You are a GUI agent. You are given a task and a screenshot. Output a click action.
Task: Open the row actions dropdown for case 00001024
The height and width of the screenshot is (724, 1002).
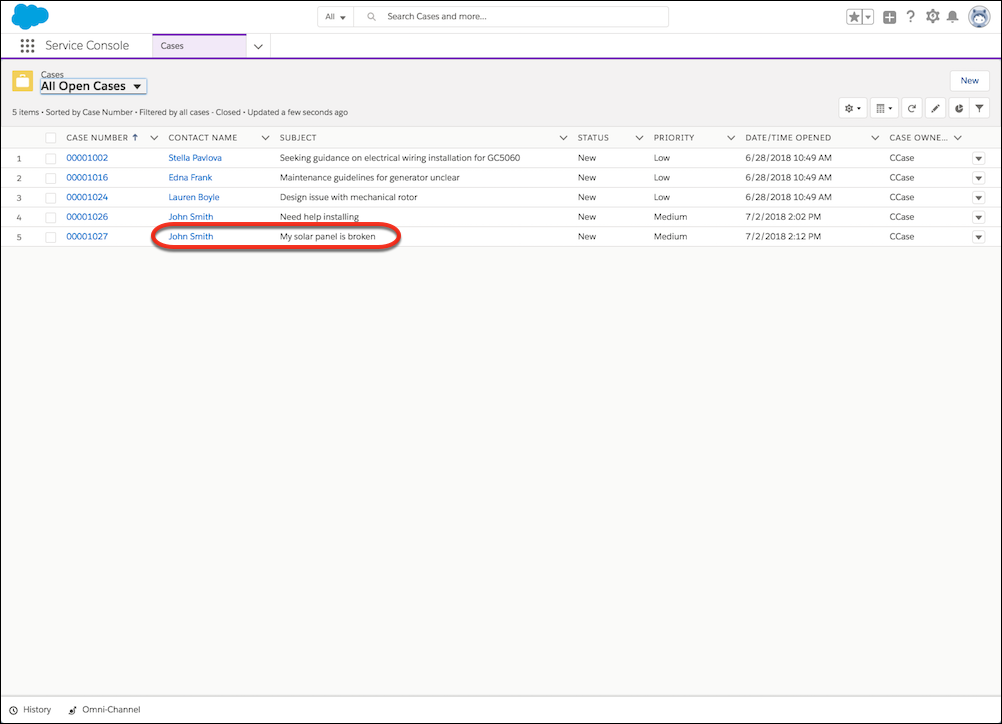pos(979,197)
